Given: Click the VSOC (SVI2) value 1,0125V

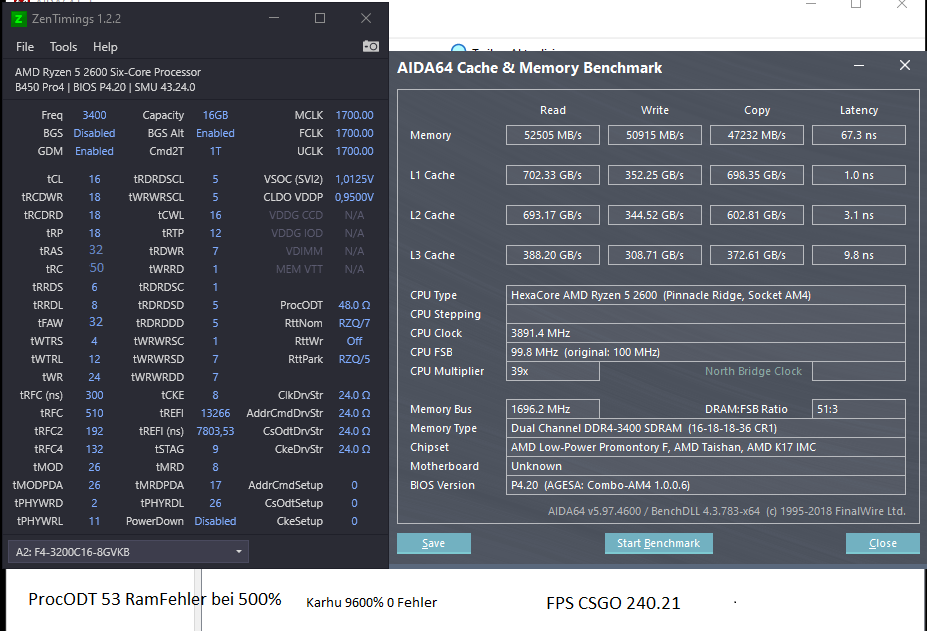Looking at the screenshot, I should coord(354,179).
